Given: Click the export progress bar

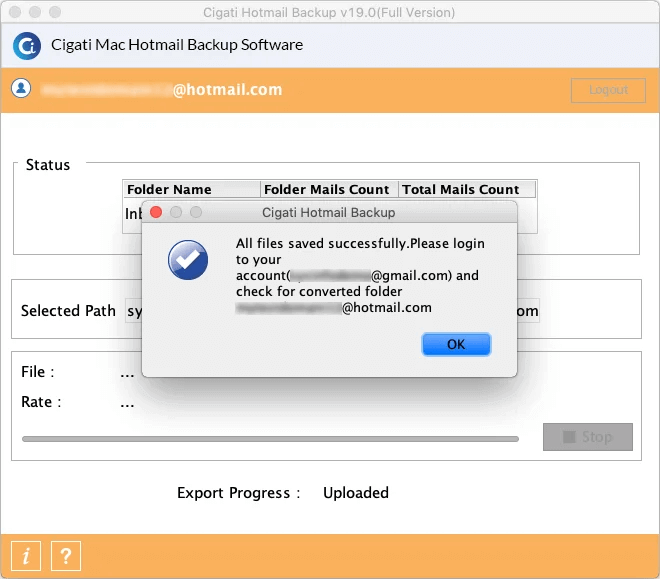Looking at the screenshot, I should pyautogui.click(x=270, y=439).
